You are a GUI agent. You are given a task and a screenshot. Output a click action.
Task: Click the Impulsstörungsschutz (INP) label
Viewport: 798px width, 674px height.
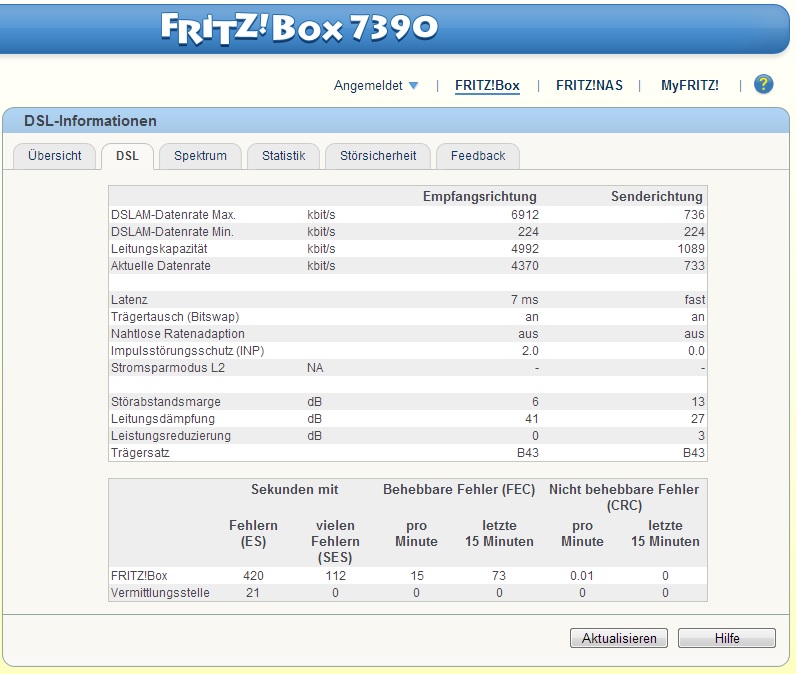pos(187,351)
